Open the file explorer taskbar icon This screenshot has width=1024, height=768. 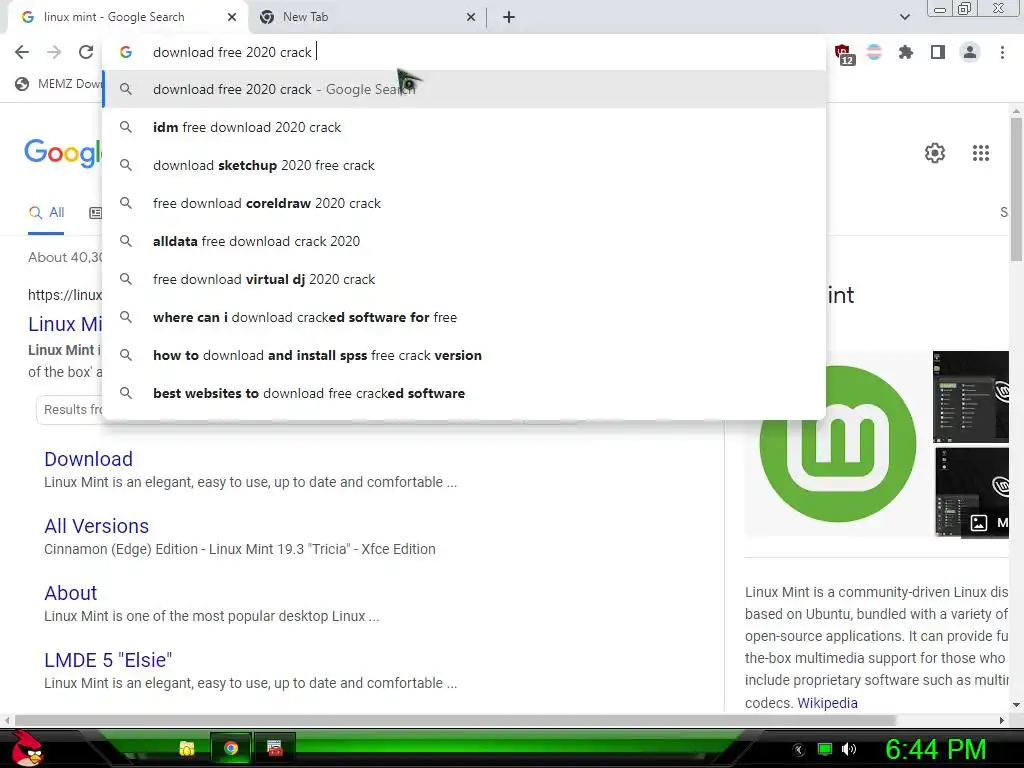pyautogui.click(x=187, y=748)
